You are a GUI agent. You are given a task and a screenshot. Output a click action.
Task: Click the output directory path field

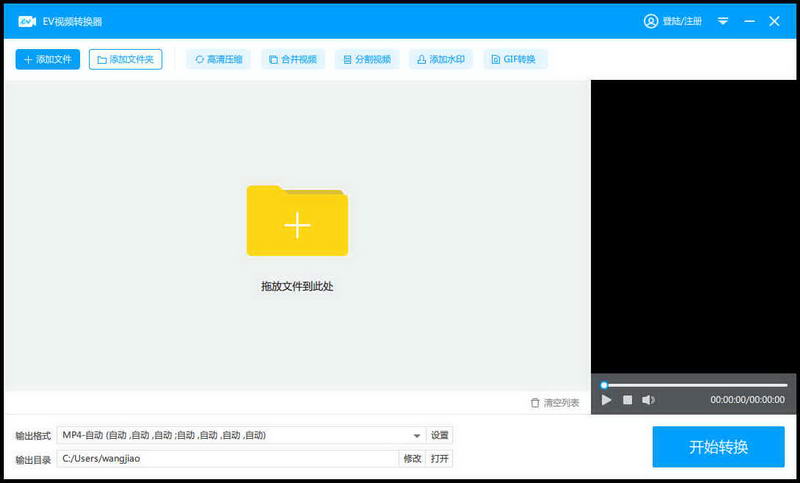(x=228, y=459)
